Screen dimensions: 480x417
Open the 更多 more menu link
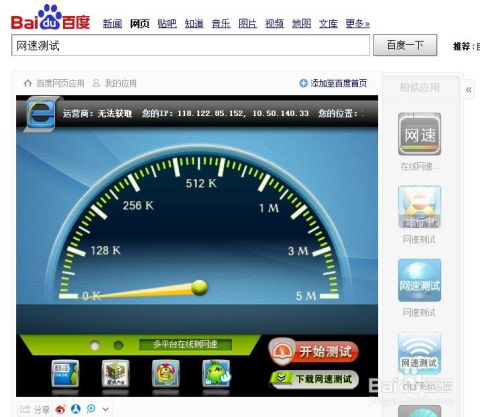coord(357,24)
